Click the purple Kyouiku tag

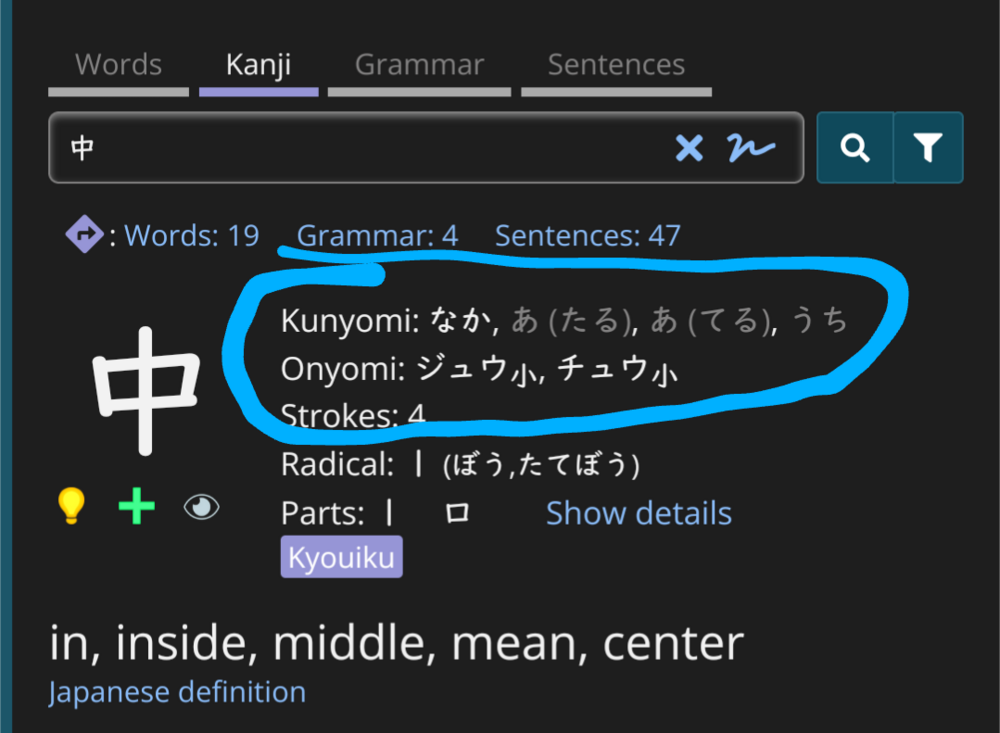(341, 558)
